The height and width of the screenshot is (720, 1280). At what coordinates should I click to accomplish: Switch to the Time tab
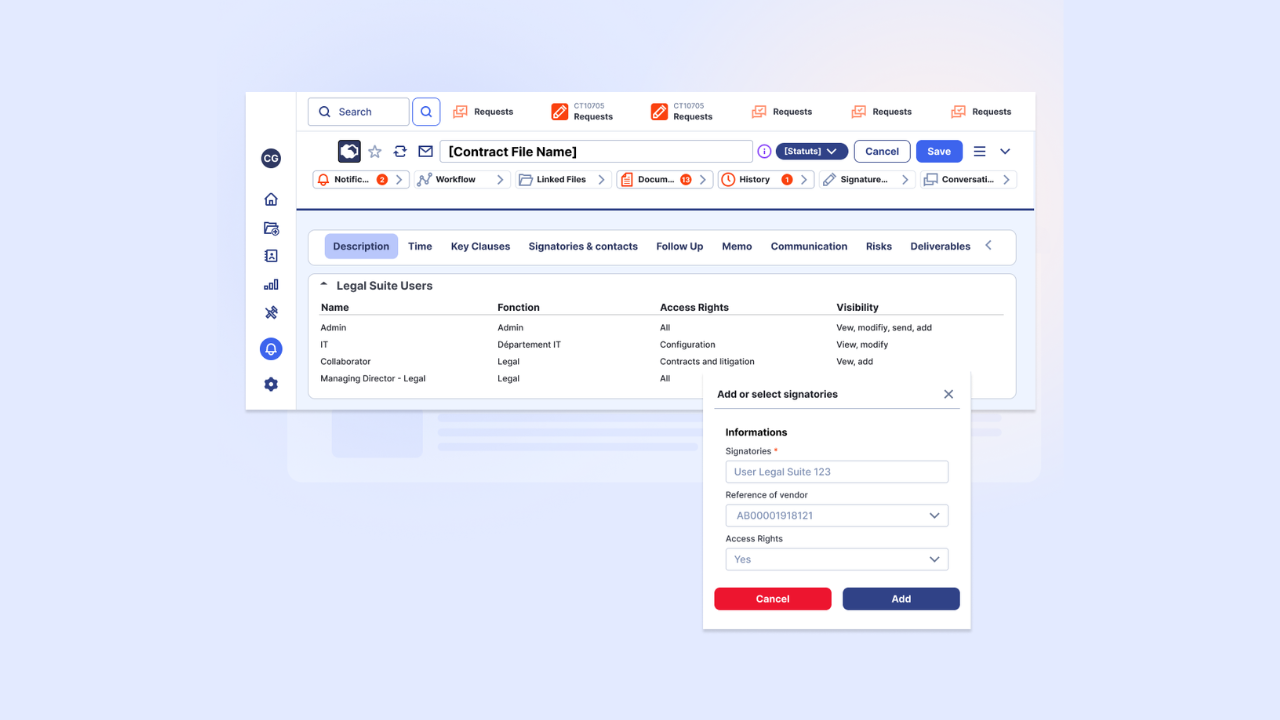point(420,246)
